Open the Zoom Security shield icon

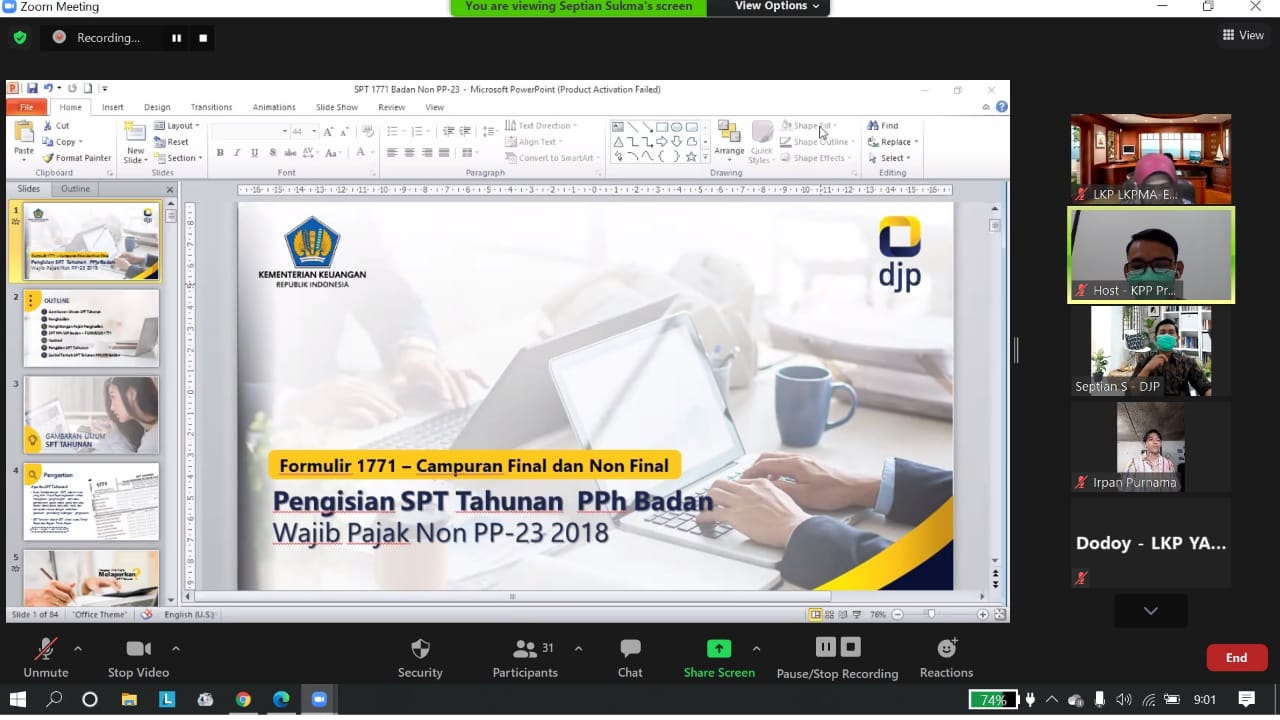click(420, 649)
